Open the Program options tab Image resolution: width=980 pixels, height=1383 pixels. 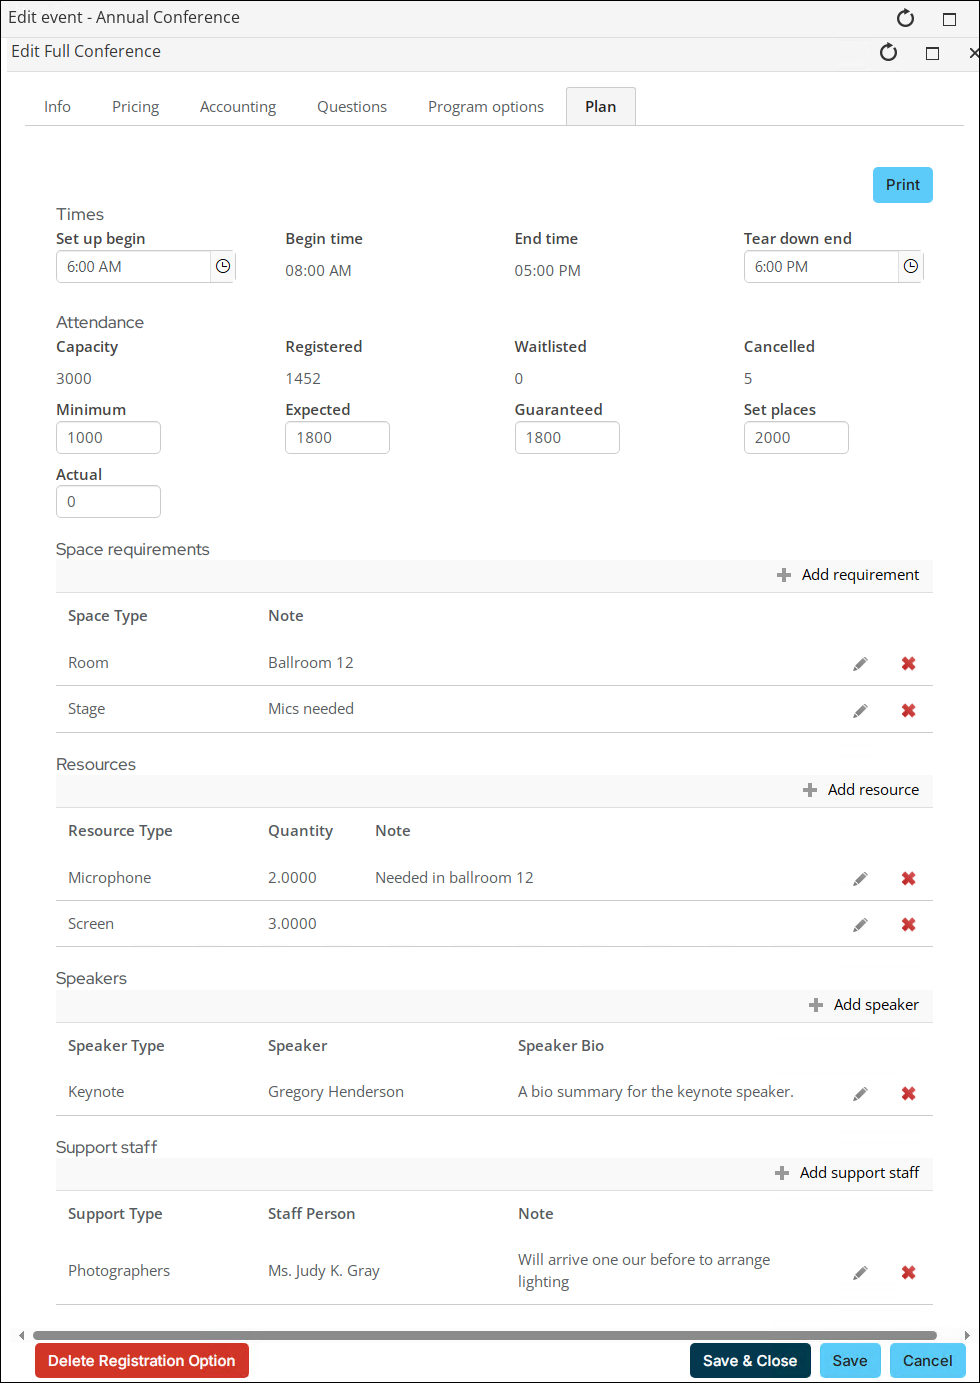(486, 107)
